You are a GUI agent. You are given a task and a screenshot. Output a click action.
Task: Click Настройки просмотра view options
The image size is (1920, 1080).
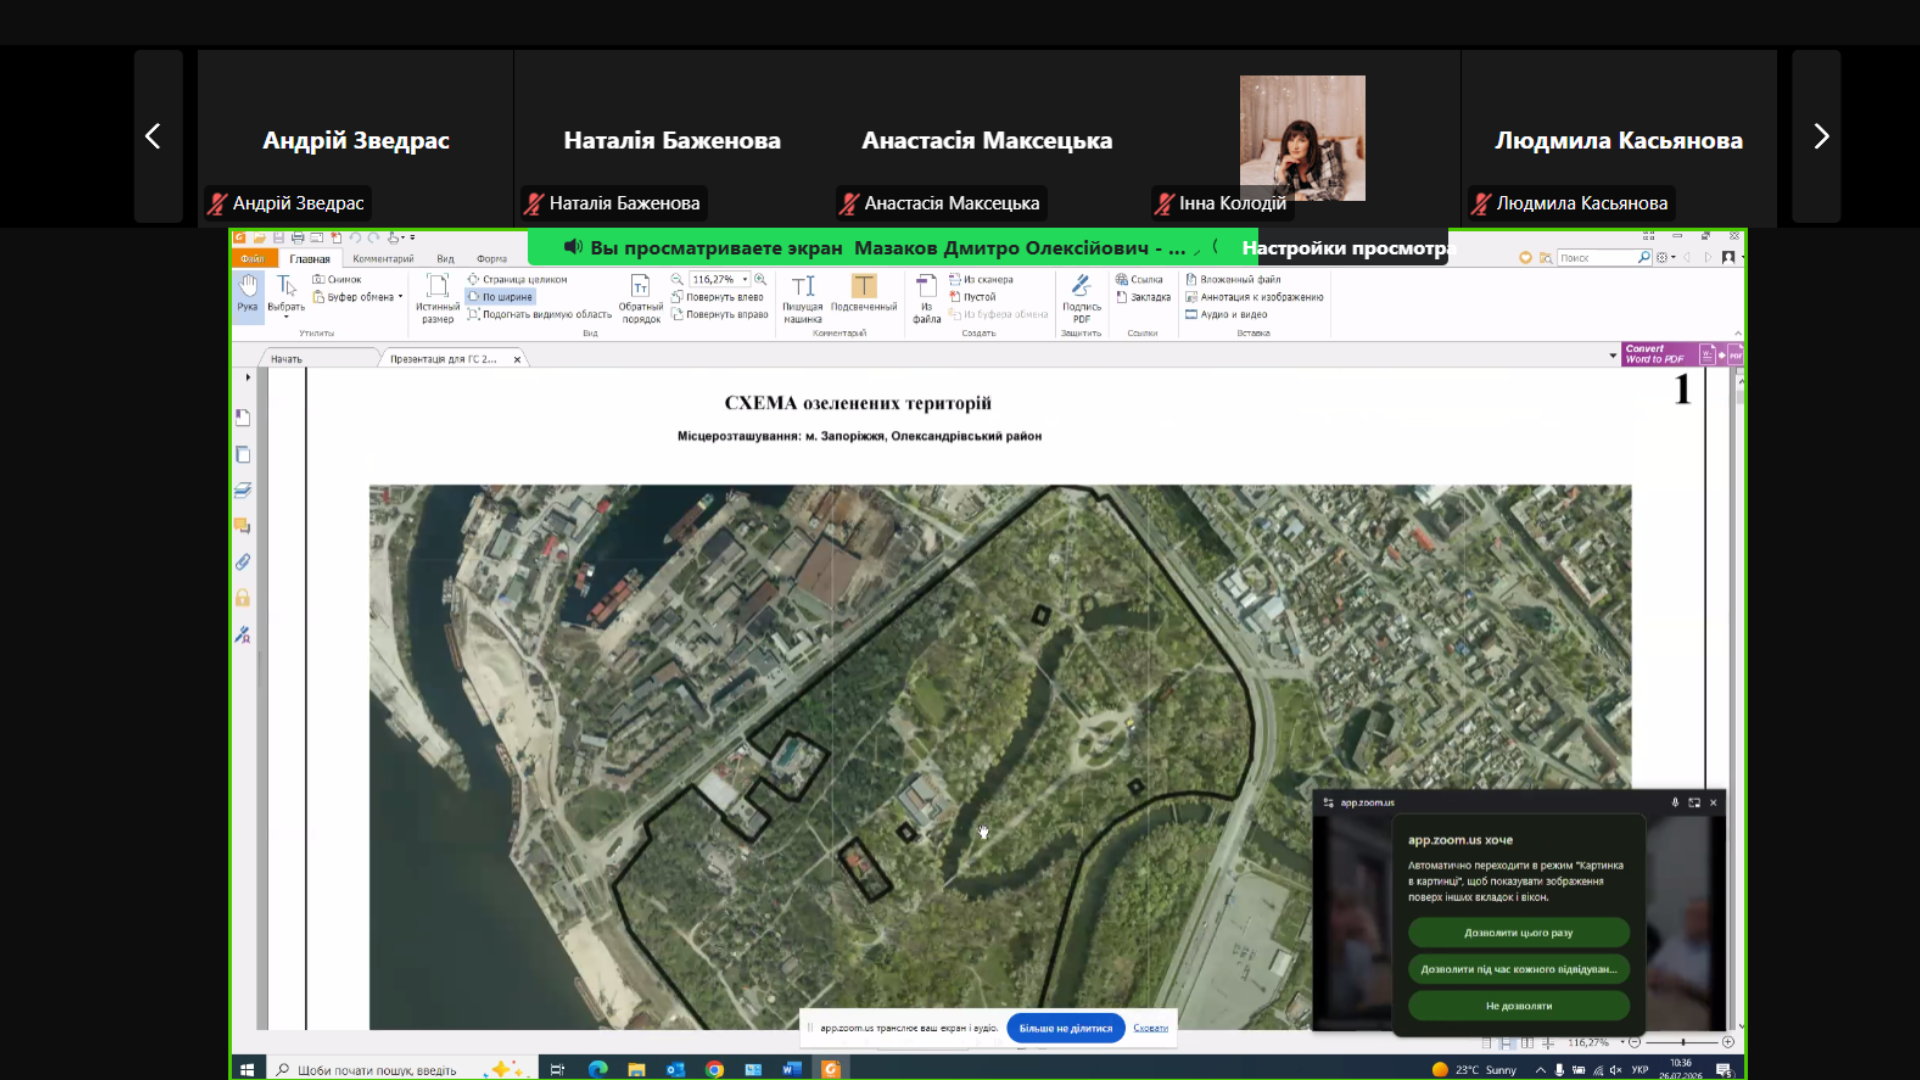pos(1346,248)
